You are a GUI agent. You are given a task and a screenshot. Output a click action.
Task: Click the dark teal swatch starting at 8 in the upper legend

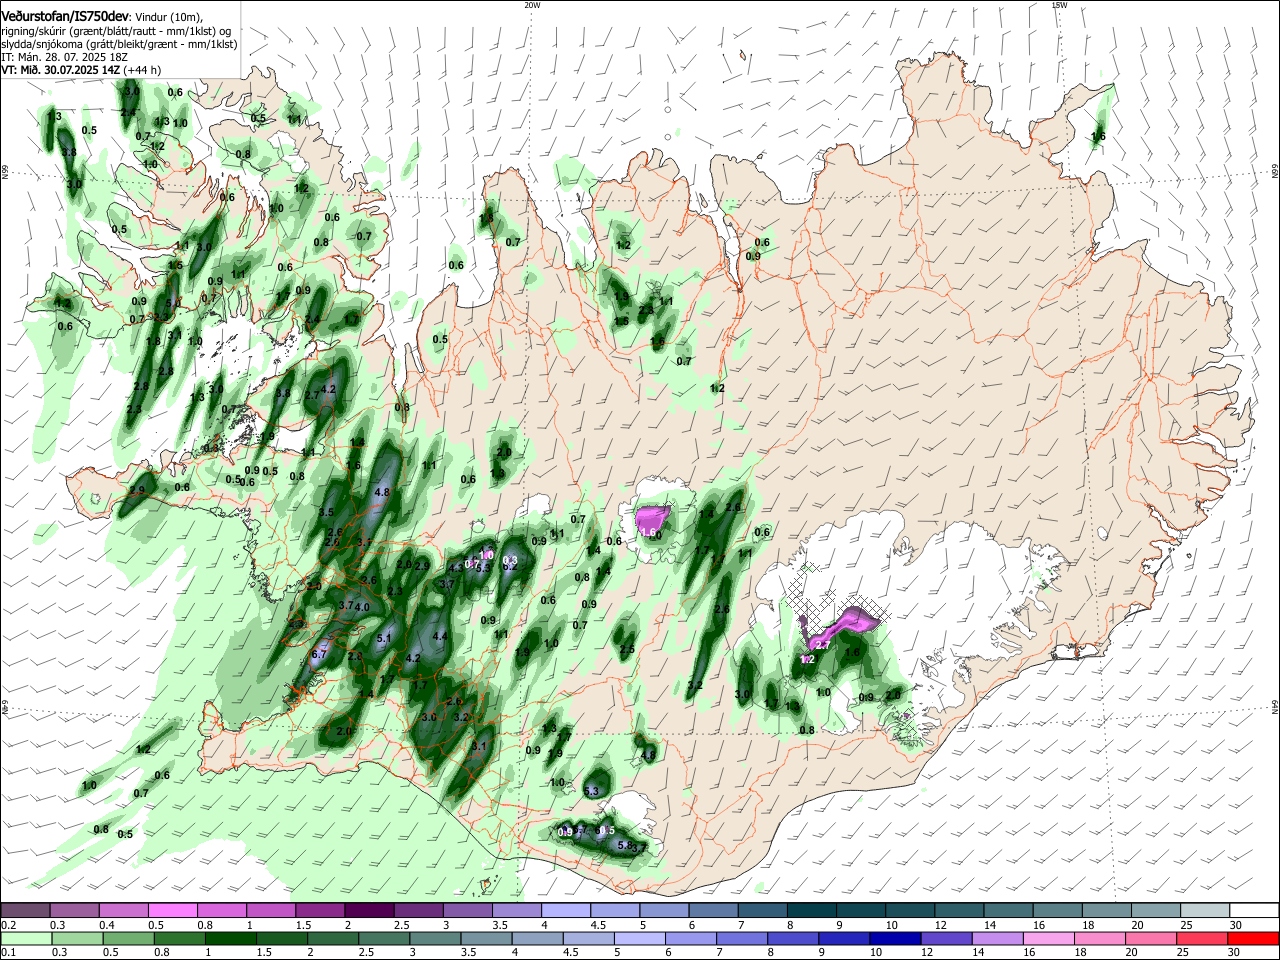tap(812, 911)
